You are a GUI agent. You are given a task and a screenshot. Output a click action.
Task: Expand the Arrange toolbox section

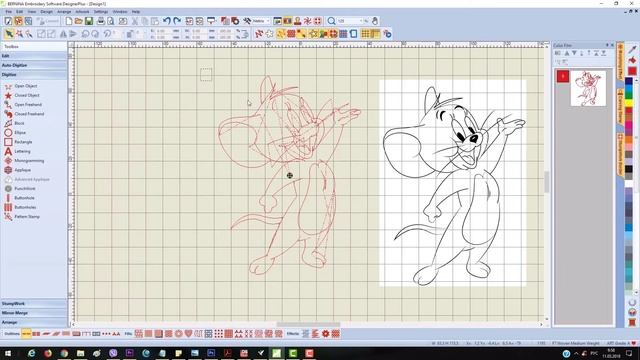[33, 322]
